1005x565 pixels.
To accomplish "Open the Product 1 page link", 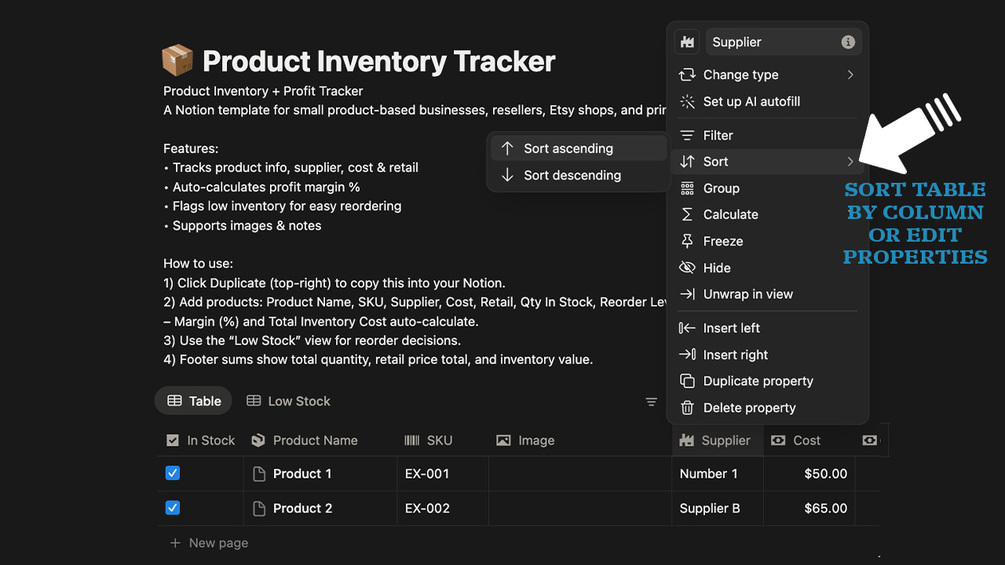I will point(302,474).
